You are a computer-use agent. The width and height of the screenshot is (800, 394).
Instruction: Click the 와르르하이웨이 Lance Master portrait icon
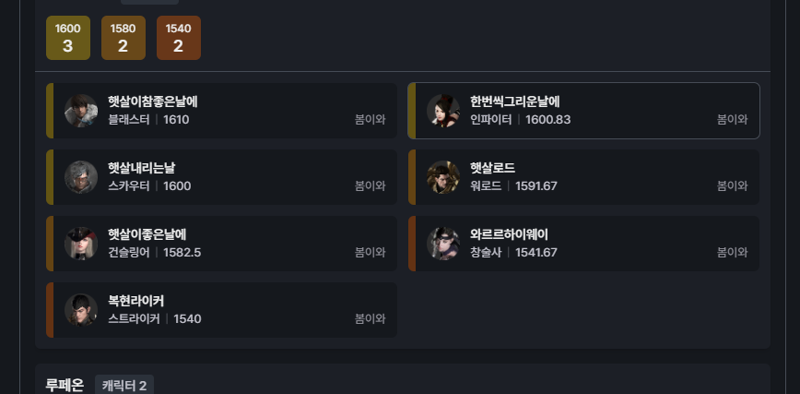(443, 243)
